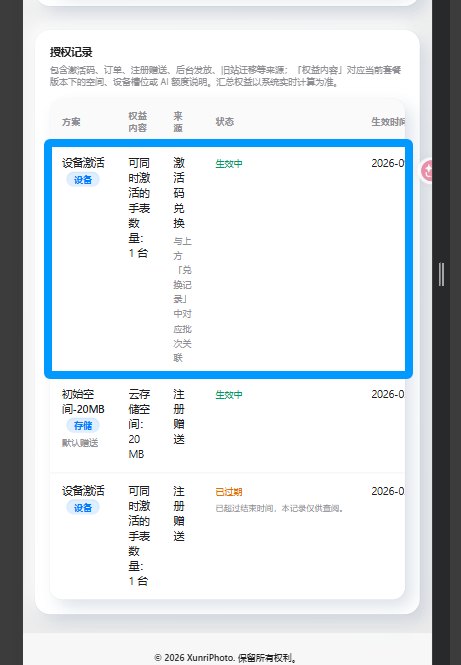This screenshot has height=665, width=461.
Task: Click the 设备 badge in the 激活码兑换 row
Action: 83,179
